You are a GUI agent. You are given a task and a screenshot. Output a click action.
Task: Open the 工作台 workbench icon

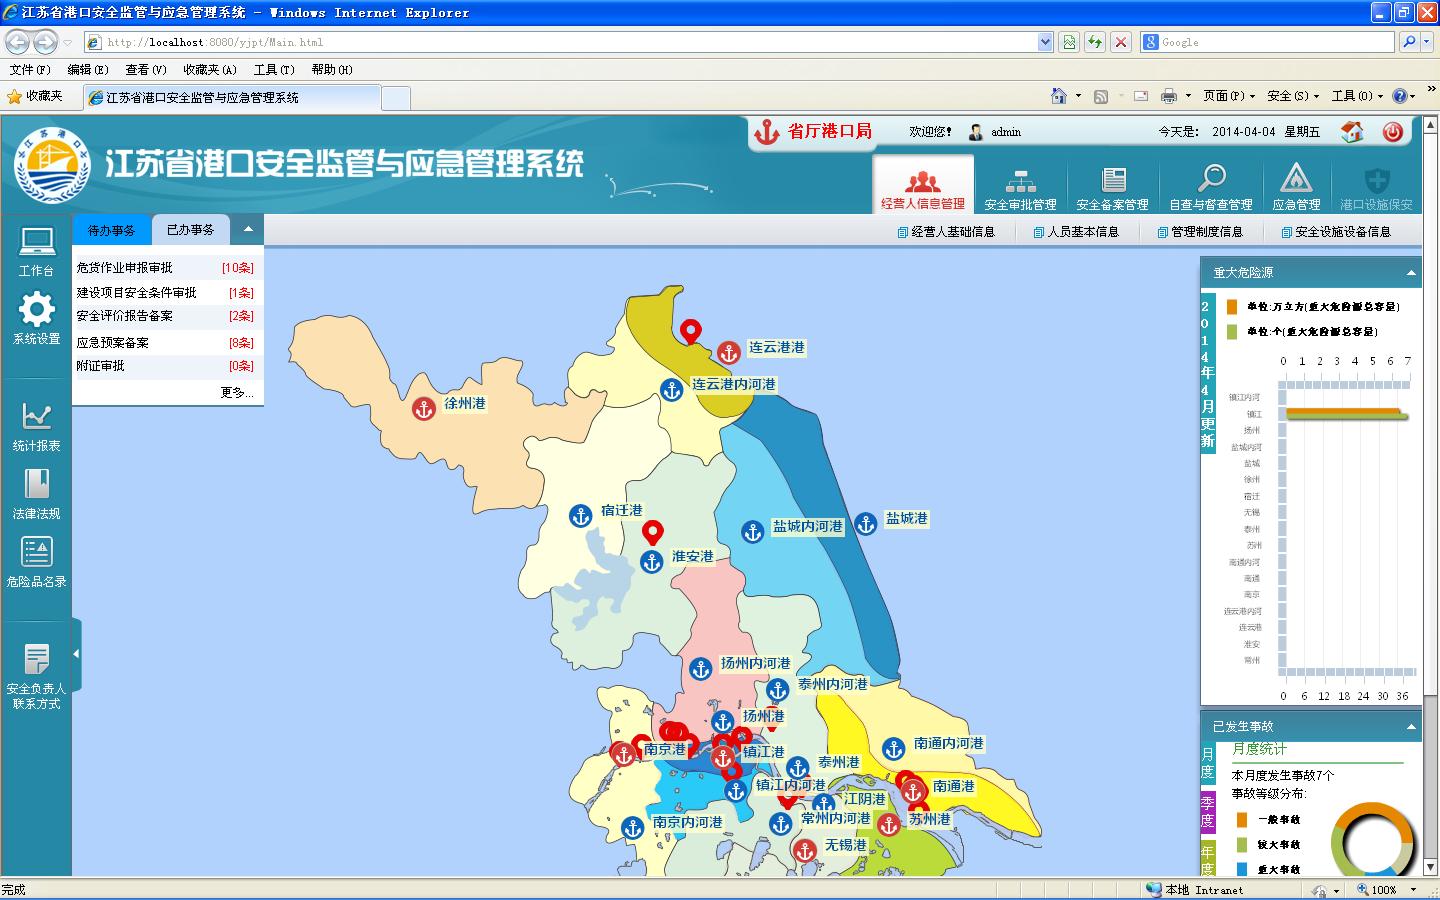click(x=37, y=243)
